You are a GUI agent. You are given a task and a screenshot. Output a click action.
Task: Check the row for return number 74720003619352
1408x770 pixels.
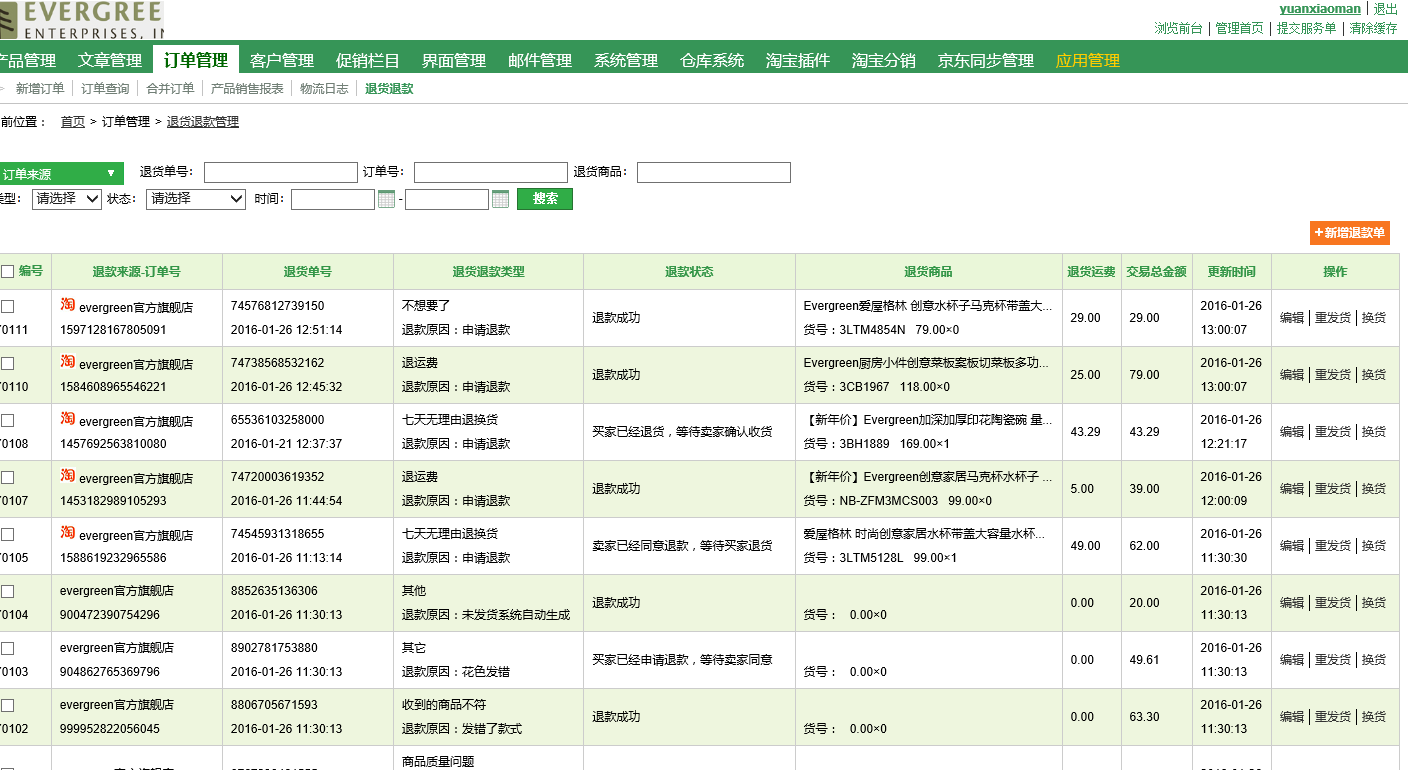[x=7, y=478]
